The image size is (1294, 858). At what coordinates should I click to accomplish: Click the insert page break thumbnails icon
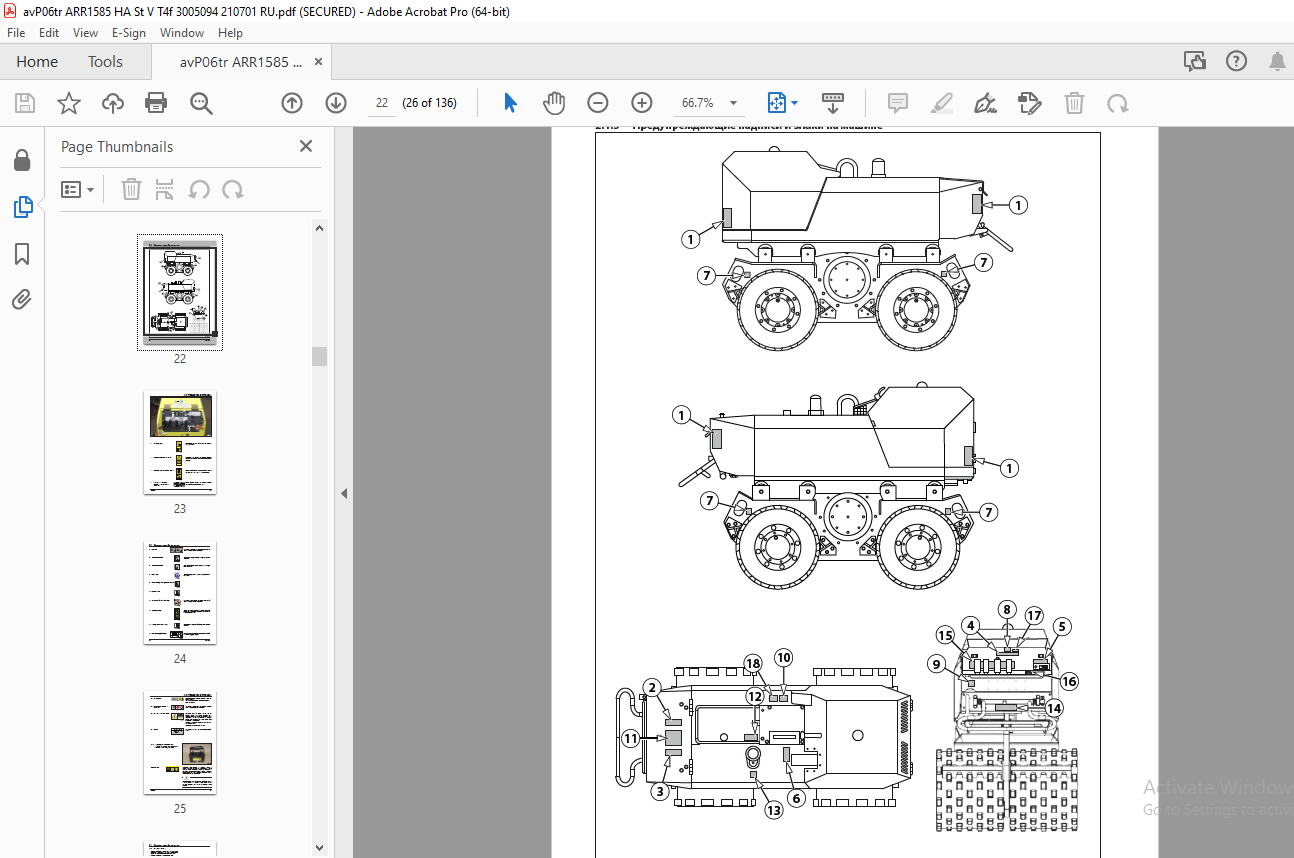[x=165, y=189]
